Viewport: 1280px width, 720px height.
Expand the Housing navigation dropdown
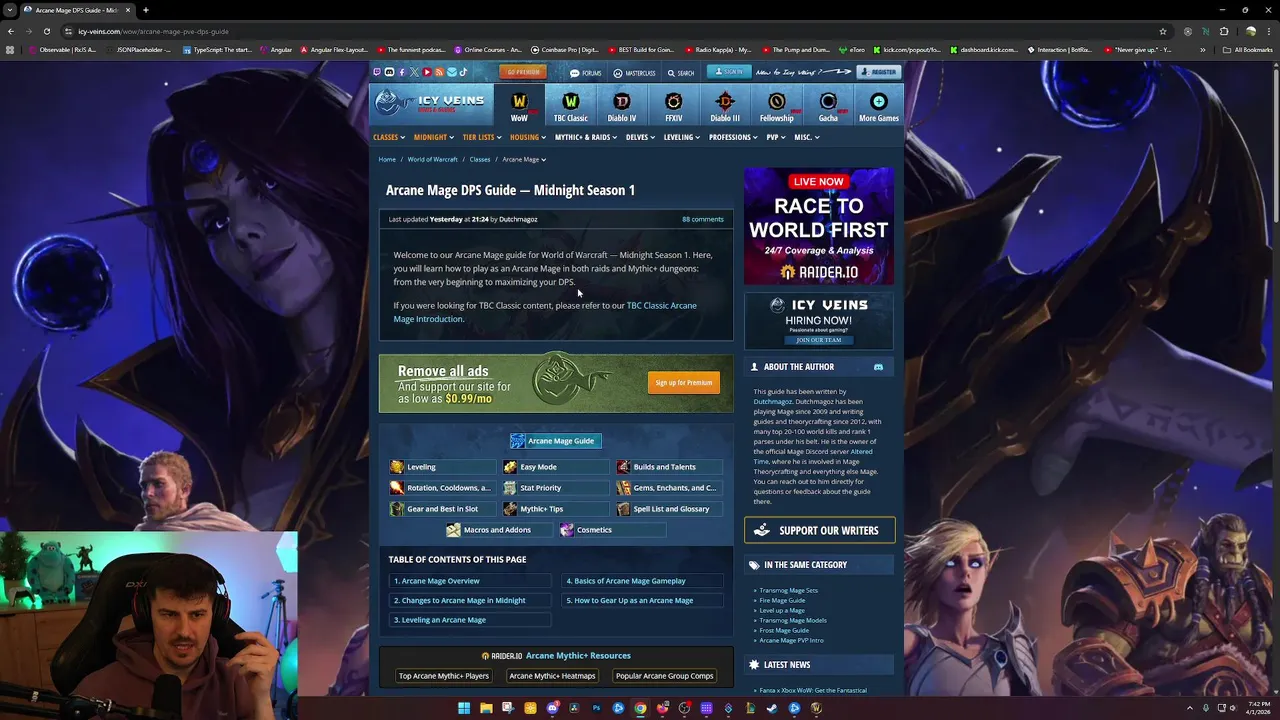pos(528,137)
